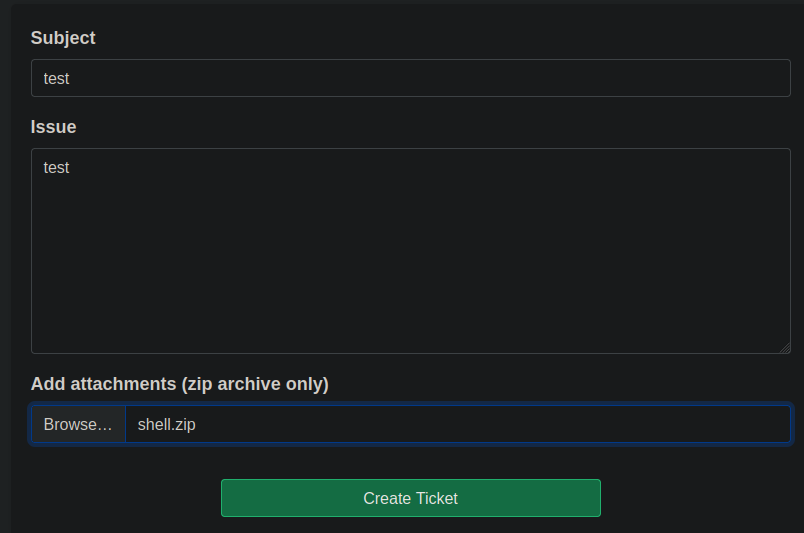Open file picker with Browse button
This screenshot has height=533, width=804.
(x=78, y=424)
